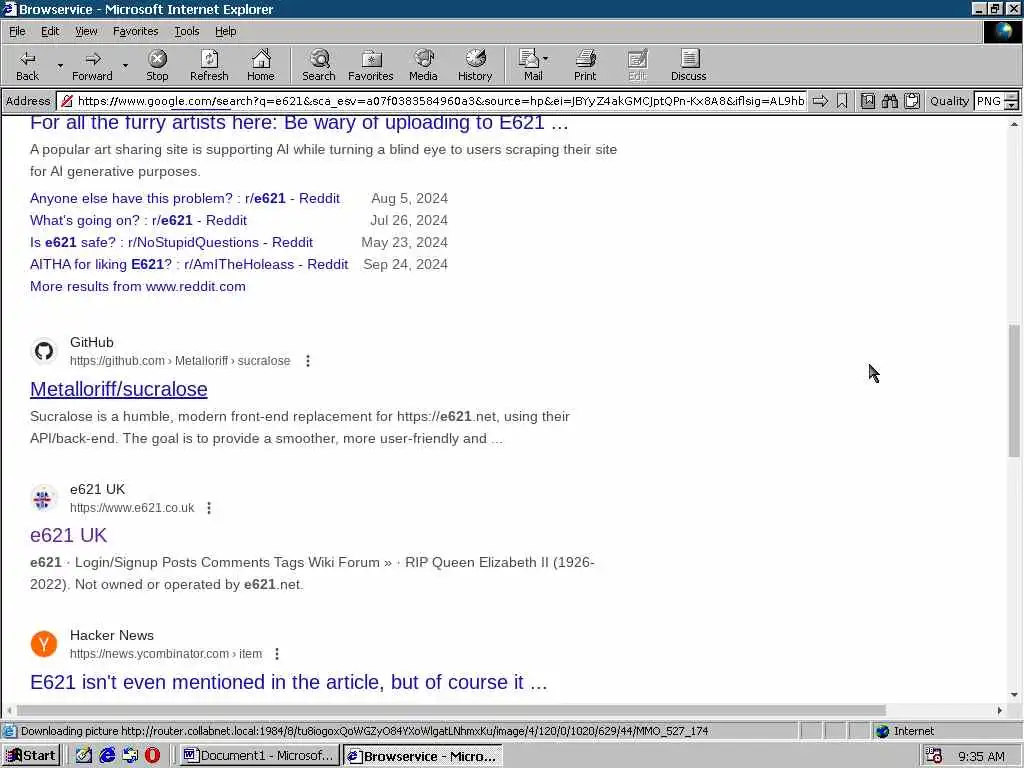
Task: Click the bookmark ribbon icon by address bar
Action: [842, 101]
